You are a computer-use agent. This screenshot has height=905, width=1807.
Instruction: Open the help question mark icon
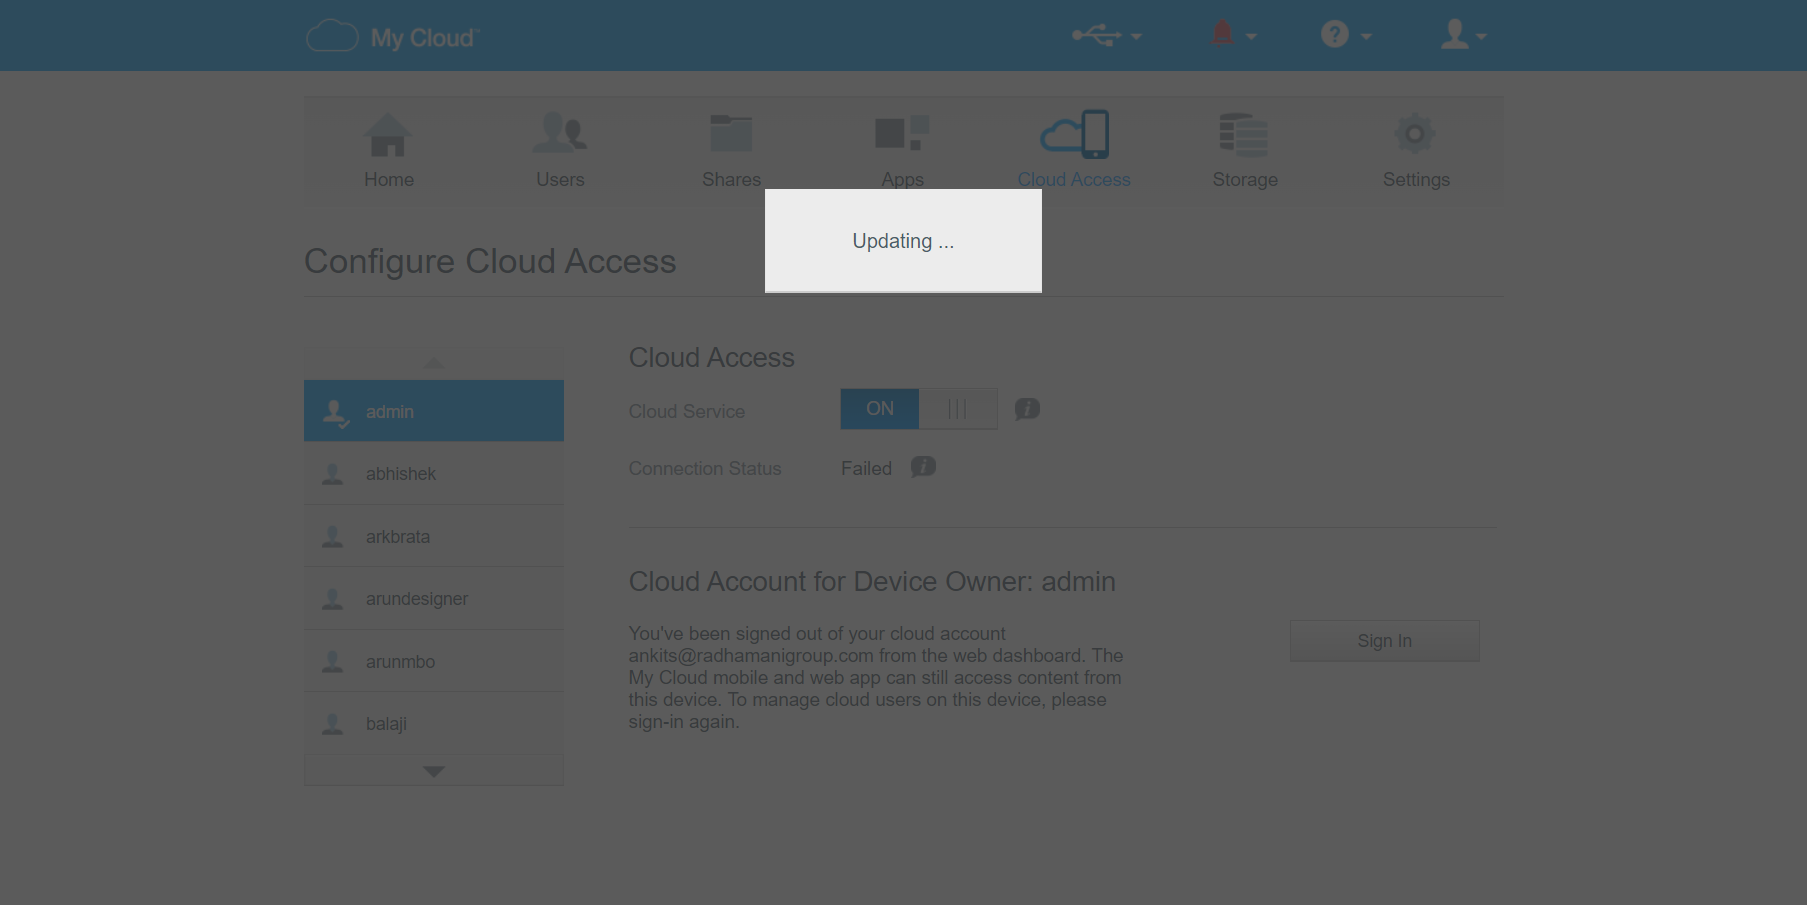(x=1335, y=35)
